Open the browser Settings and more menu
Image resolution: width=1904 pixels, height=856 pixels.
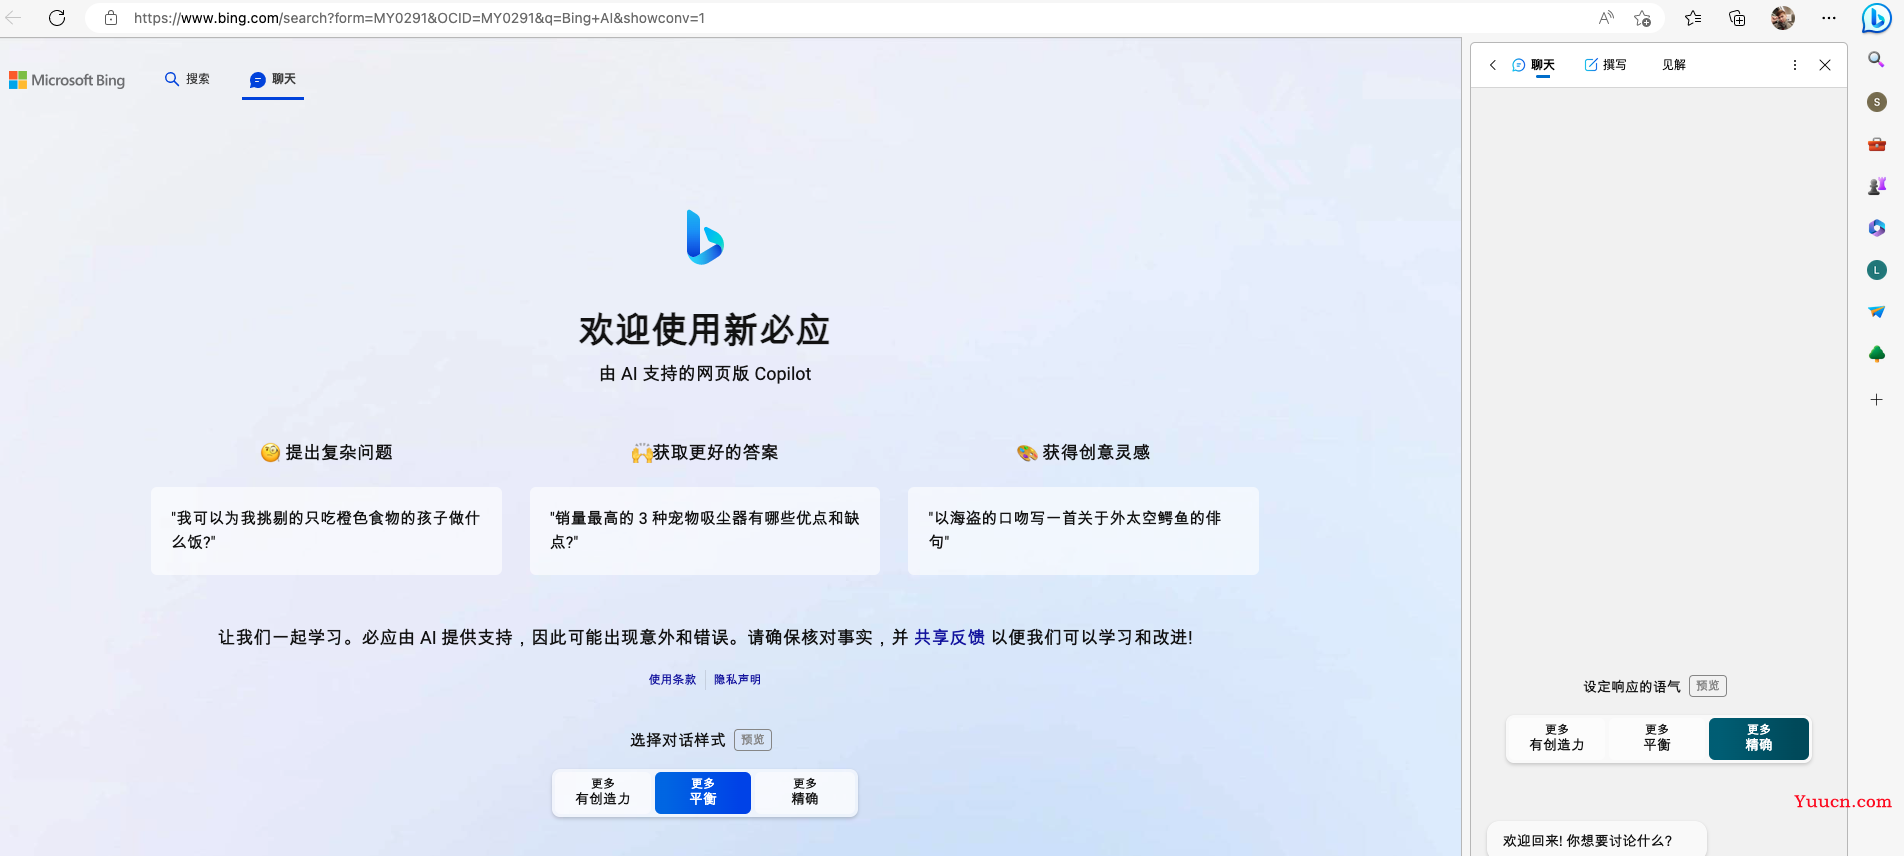[1829, 18]
